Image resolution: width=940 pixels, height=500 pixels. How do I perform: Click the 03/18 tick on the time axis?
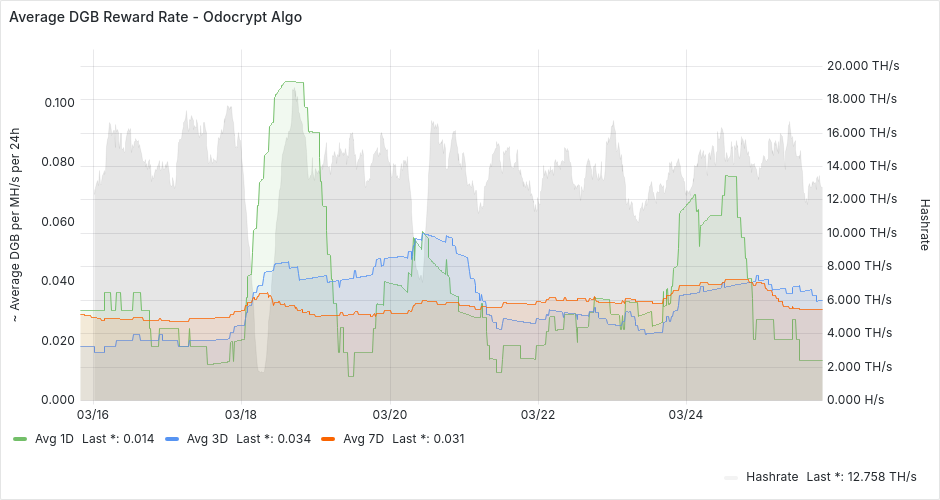(x=241, y=413)
